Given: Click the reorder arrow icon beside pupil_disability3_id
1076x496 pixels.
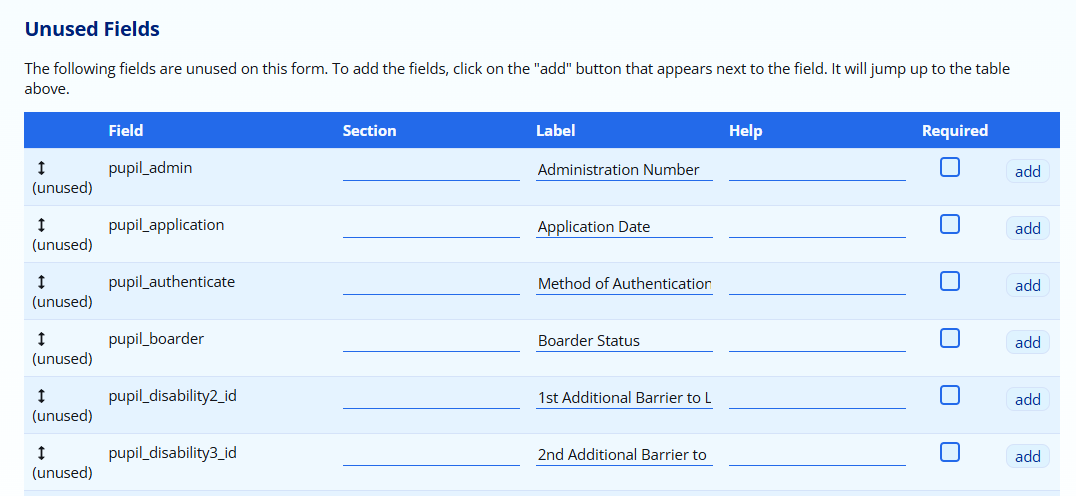Looking at the screenshot, I should coord(41,453).
